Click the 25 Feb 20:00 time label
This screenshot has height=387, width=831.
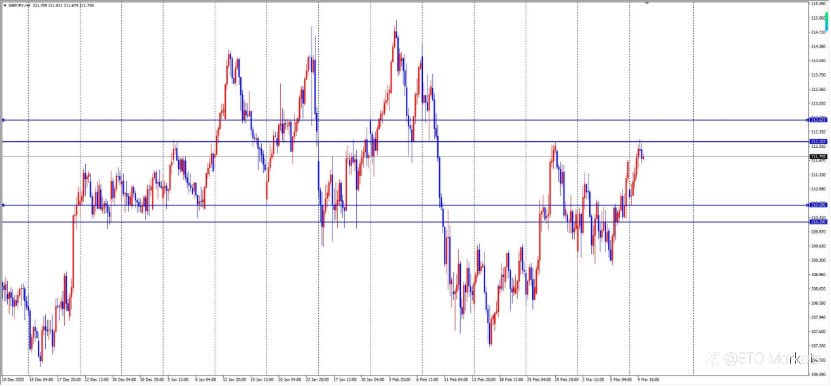[x=567, y=380]
